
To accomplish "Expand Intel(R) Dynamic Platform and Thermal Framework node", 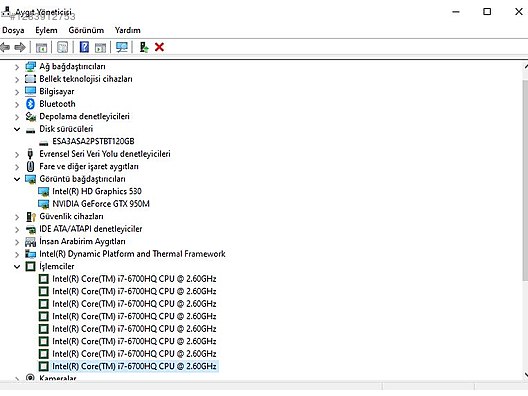I will [17, 255].
